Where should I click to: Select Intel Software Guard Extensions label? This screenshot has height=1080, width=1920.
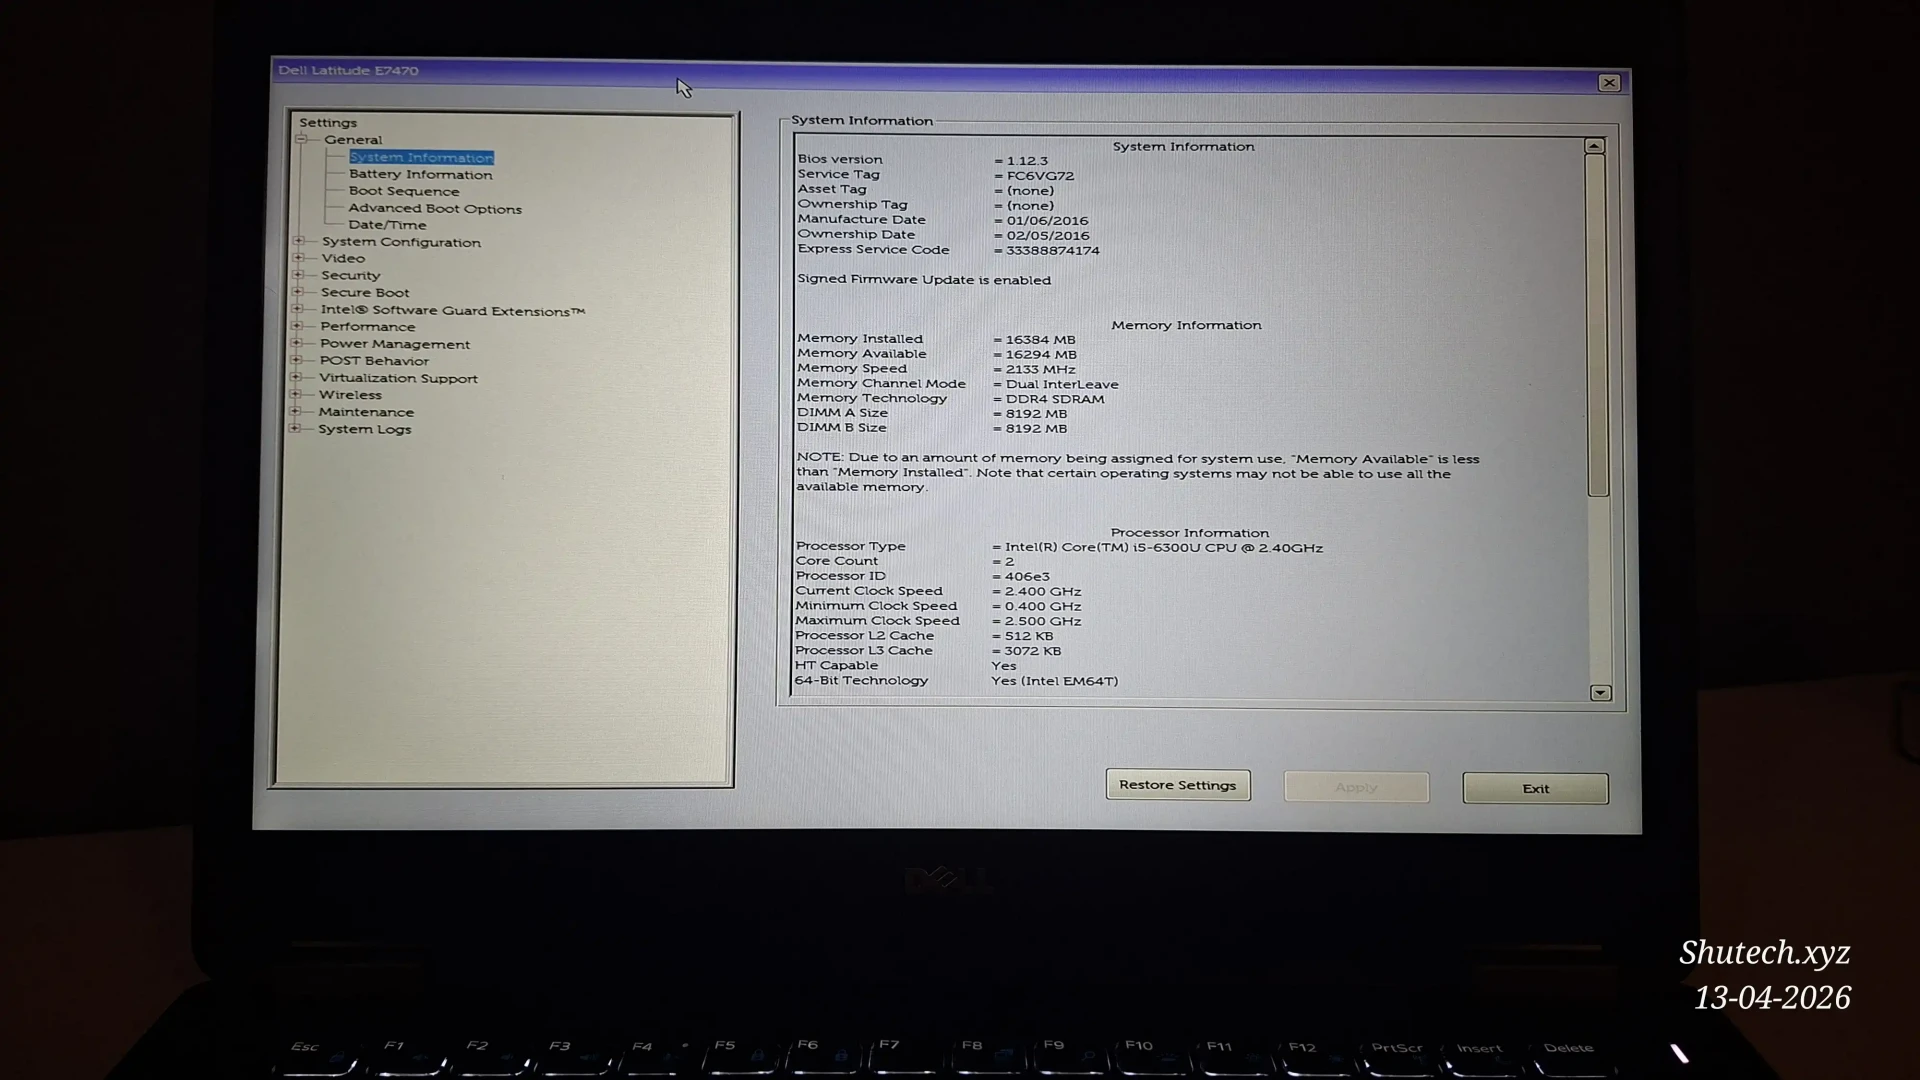[x=452, y=310]
